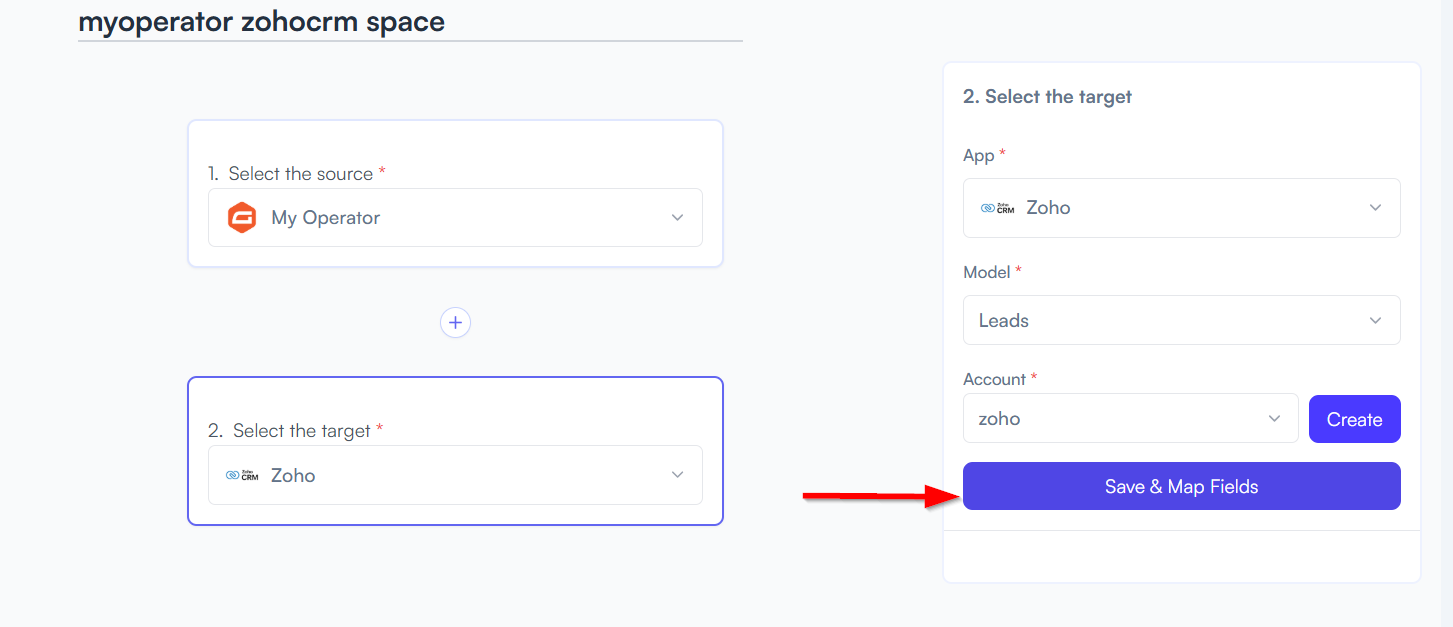Edit the myoperator zohocrm space title
This screenshot has width=1453, height=627.
coord(262,21)
